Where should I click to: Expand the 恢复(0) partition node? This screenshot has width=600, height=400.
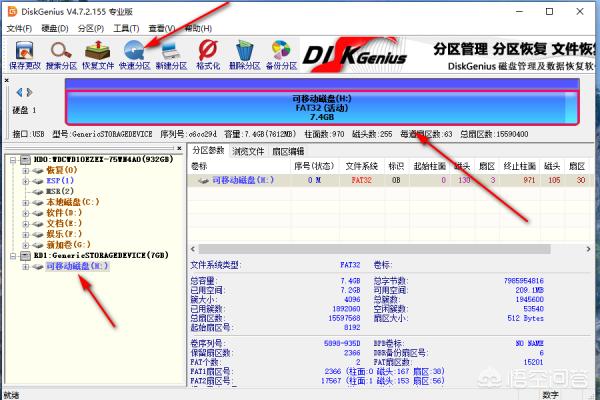click(24, 170)
